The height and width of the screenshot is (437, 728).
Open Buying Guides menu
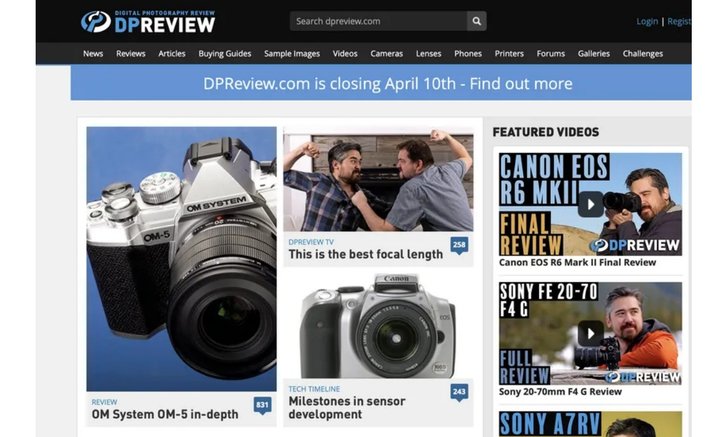(x=225, y=53)
